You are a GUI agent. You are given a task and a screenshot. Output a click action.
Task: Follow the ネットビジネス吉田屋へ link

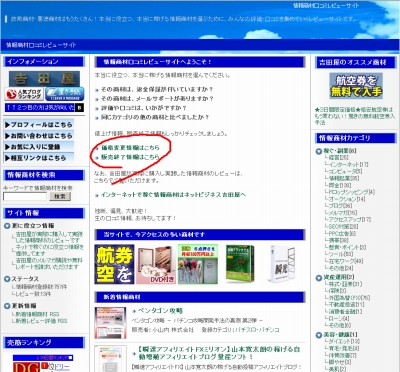[173, 195]
